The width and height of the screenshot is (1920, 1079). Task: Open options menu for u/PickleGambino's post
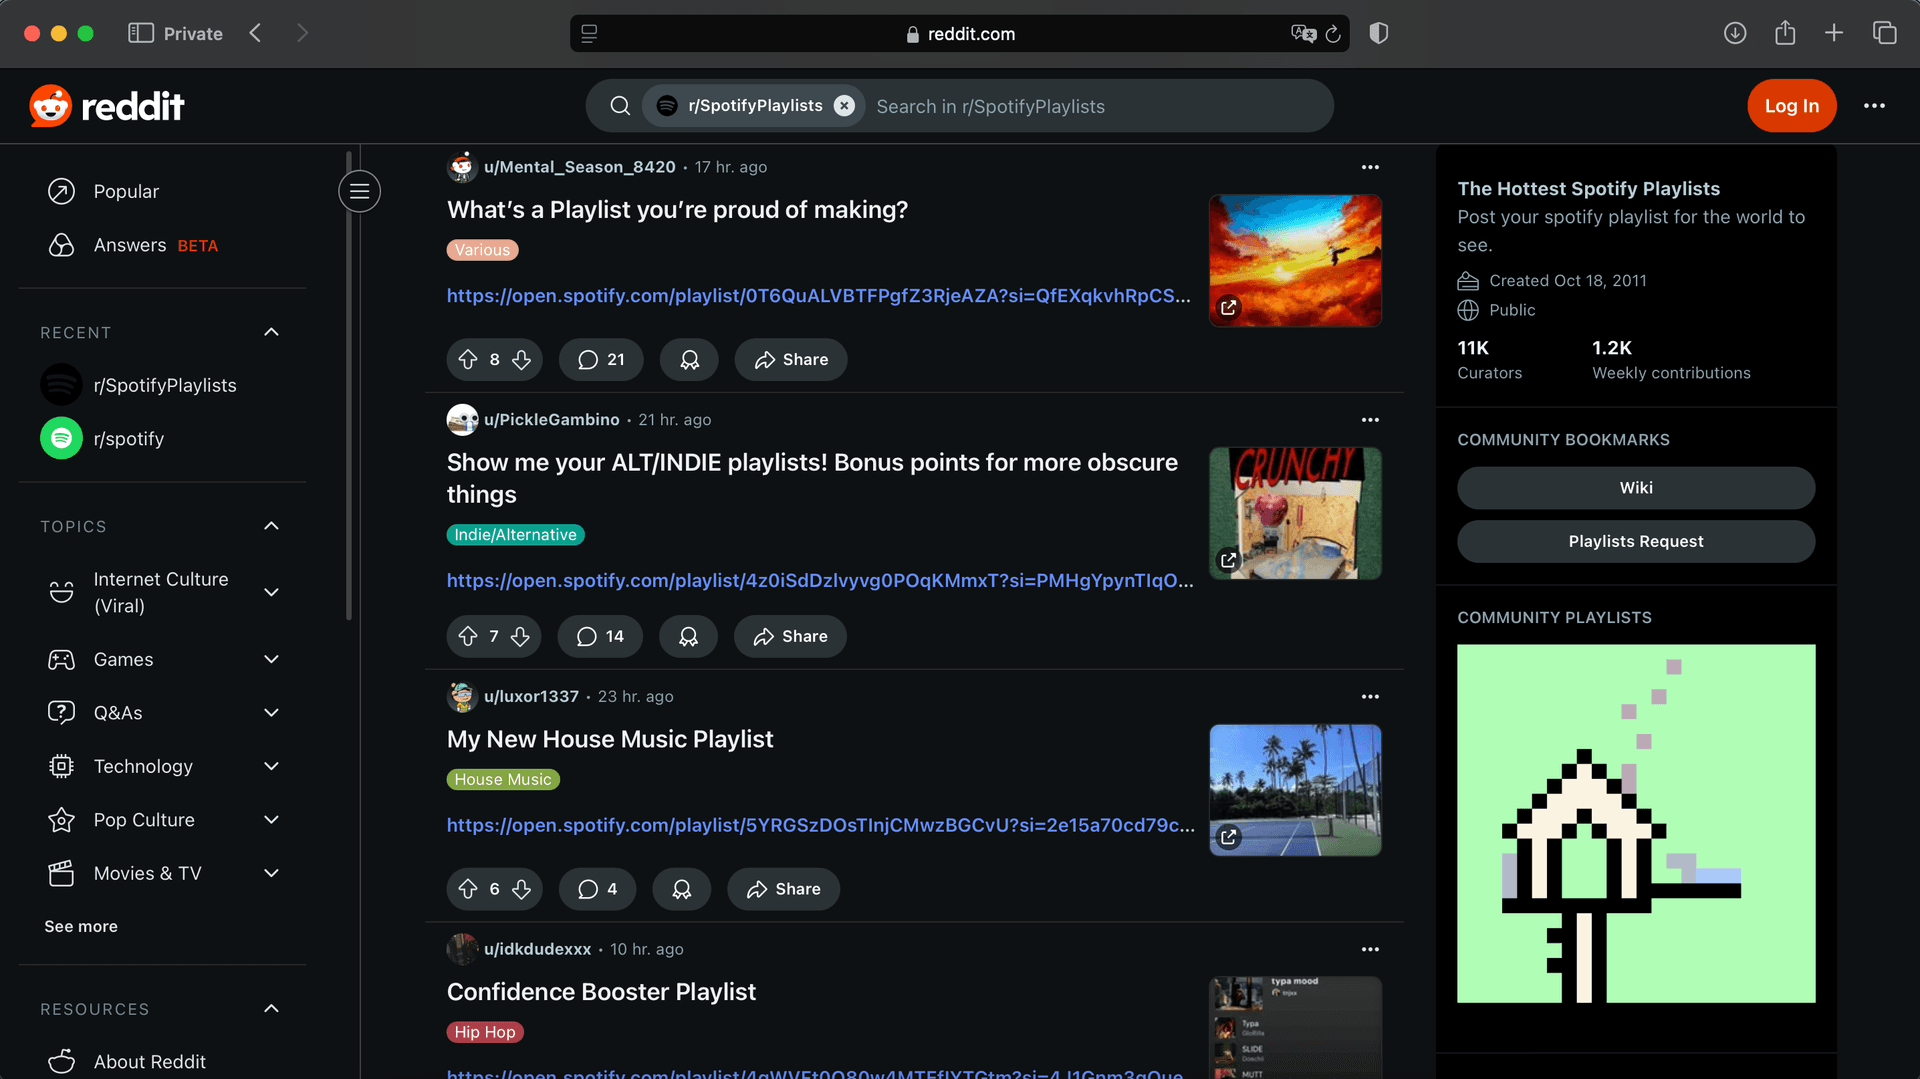[x=1370, y=420]
